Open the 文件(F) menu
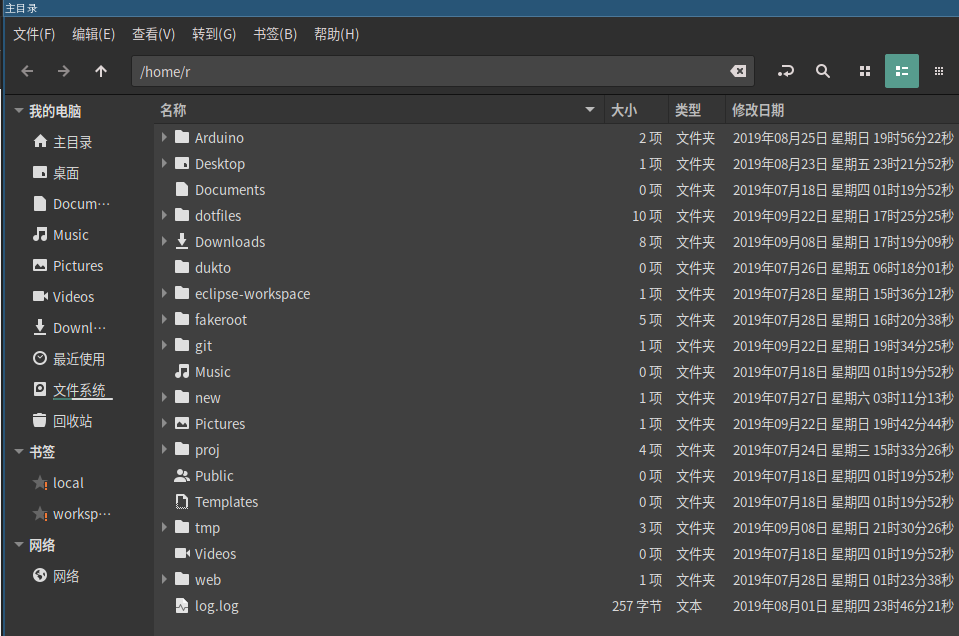This screenshot has height=636, width=959. pyautogui.click(x=34, y=34)
